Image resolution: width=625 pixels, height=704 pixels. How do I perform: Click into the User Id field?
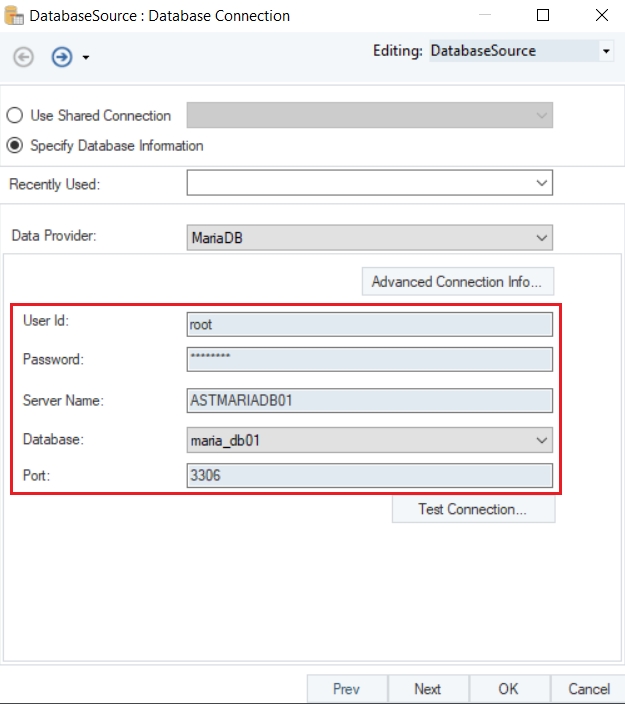(369, 324)
